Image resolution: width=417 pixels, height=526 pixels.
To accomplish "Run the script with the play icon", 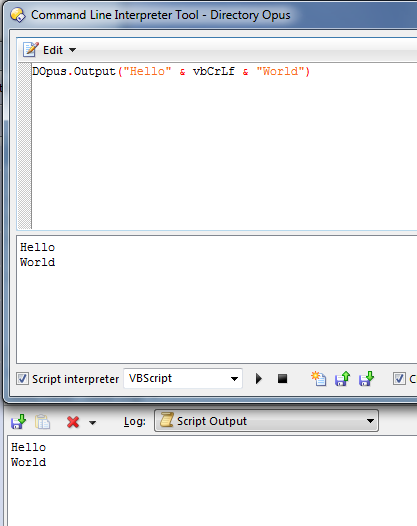I will [258, 379].
